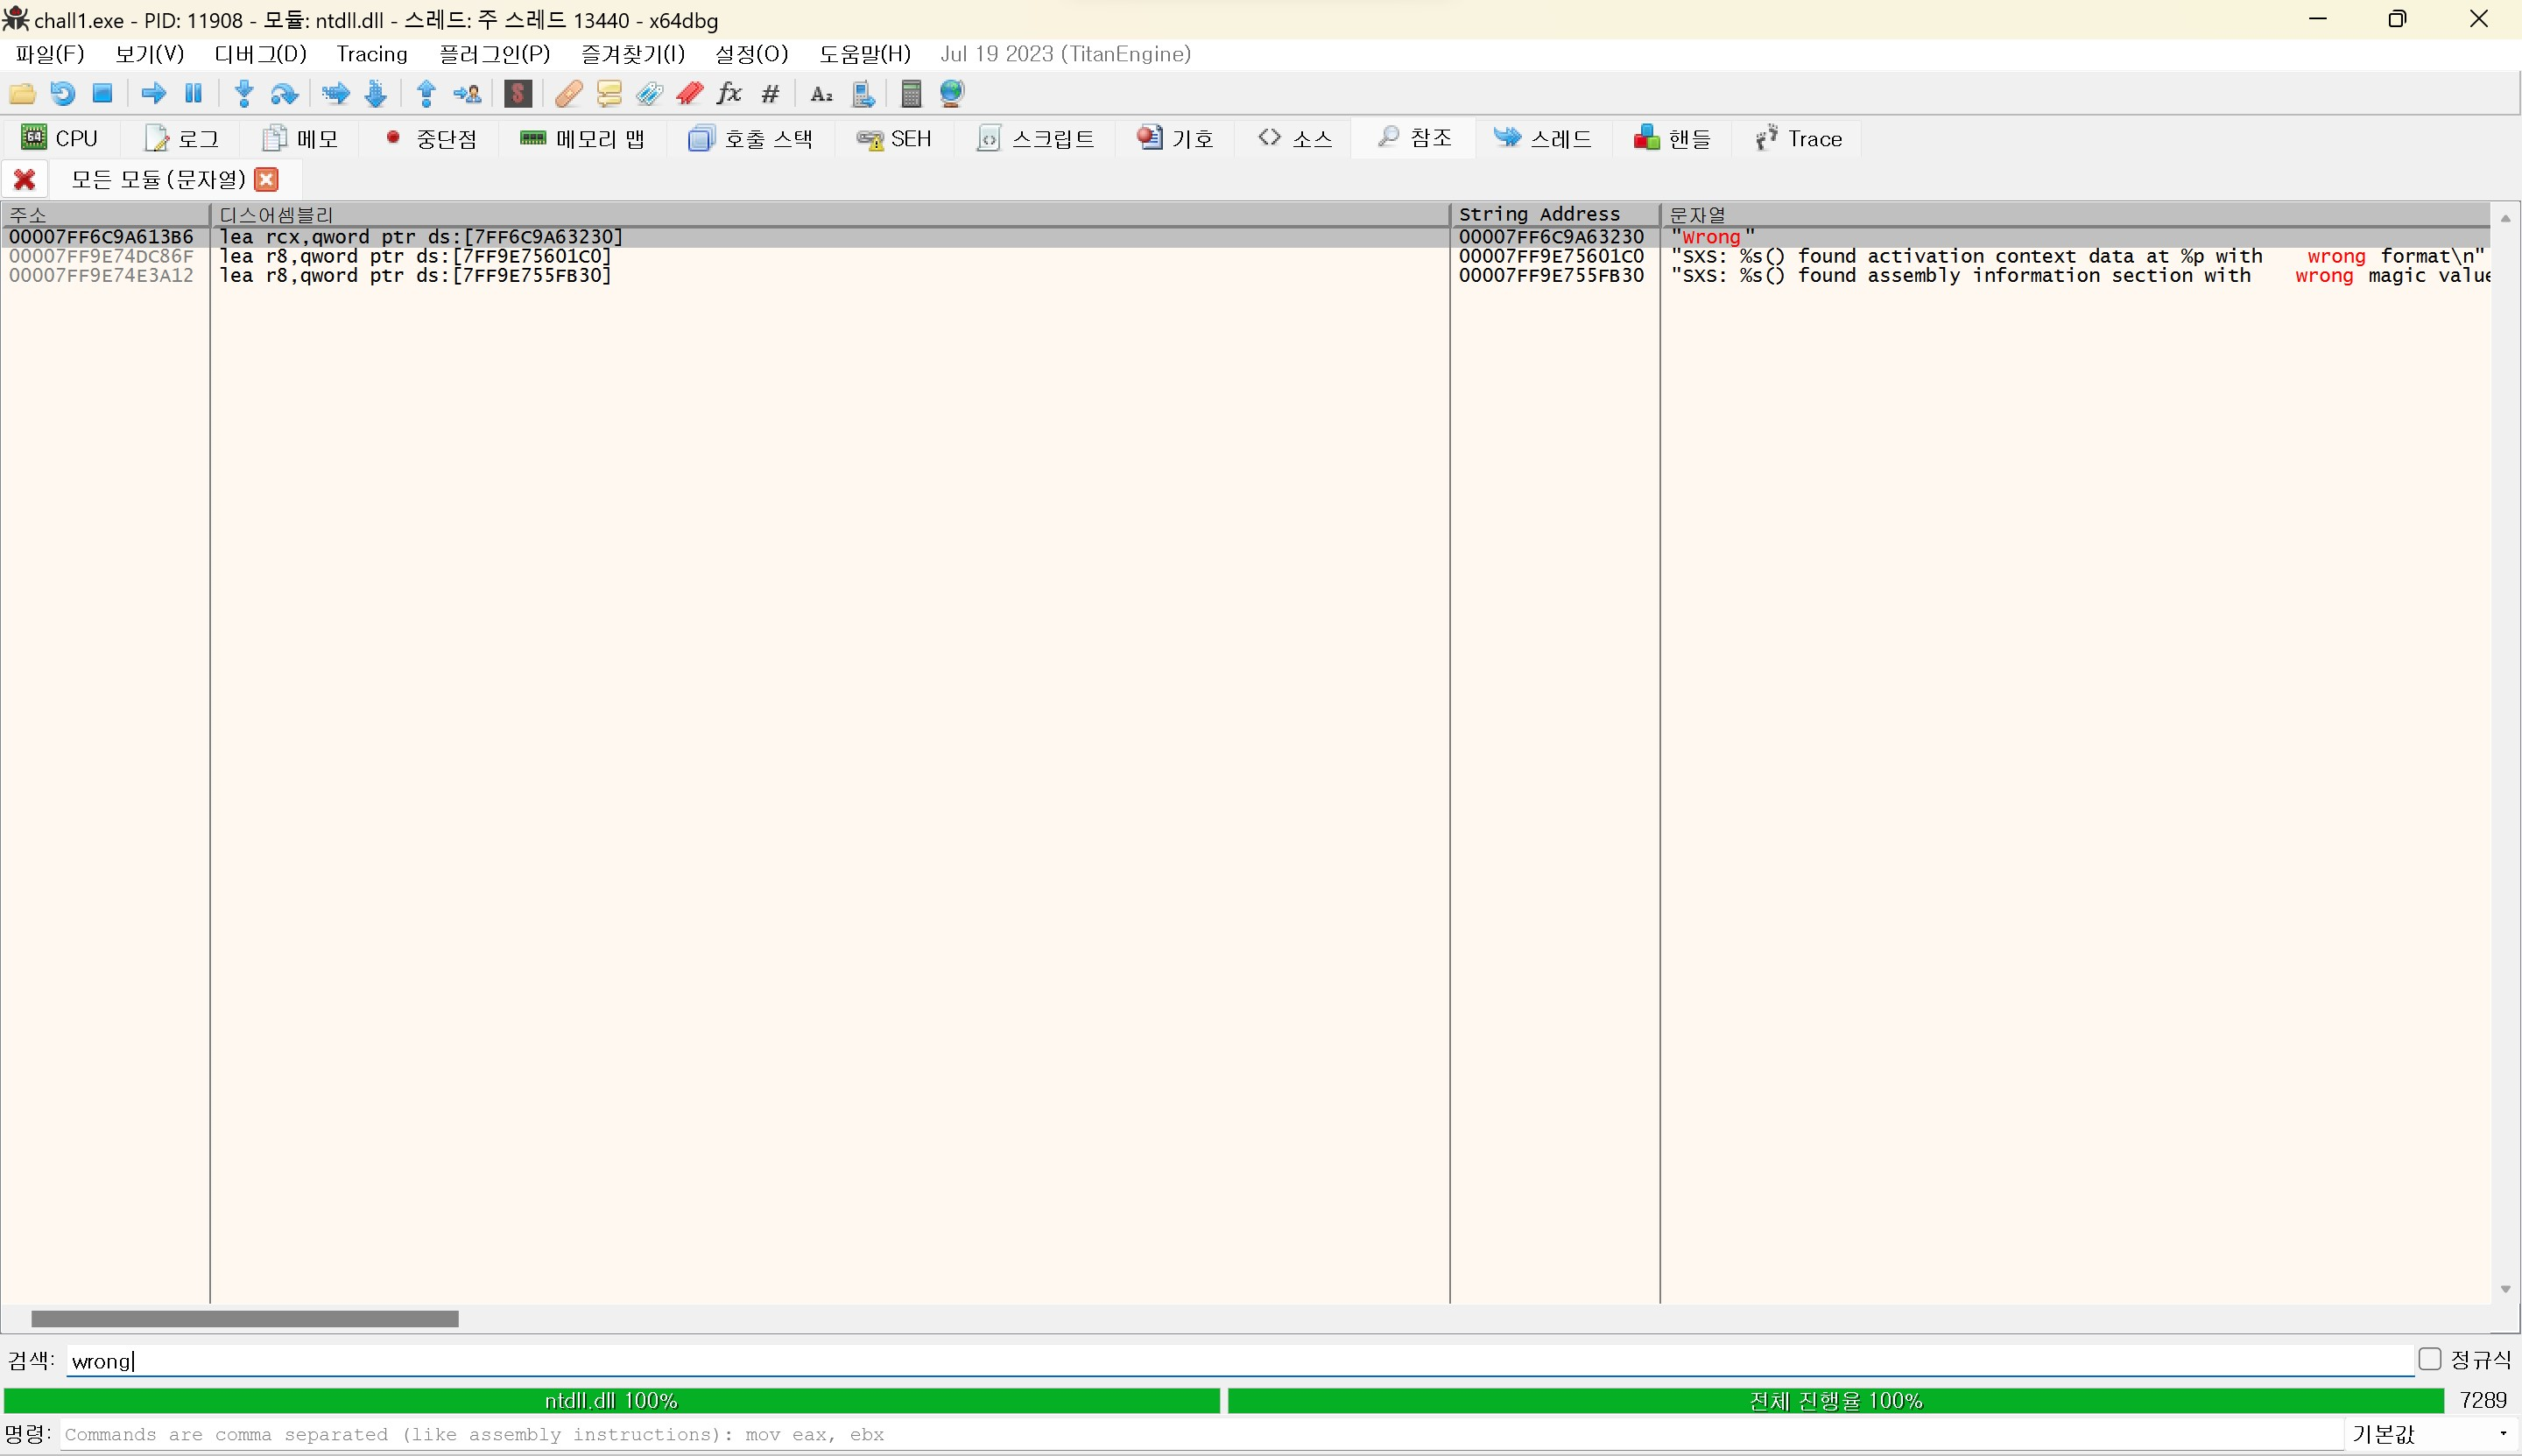The height and width of the screenshot is (1456, 2522).
Task: Switch to the 중단점 breakpoints tab
Action: click(x=431, y=139)
